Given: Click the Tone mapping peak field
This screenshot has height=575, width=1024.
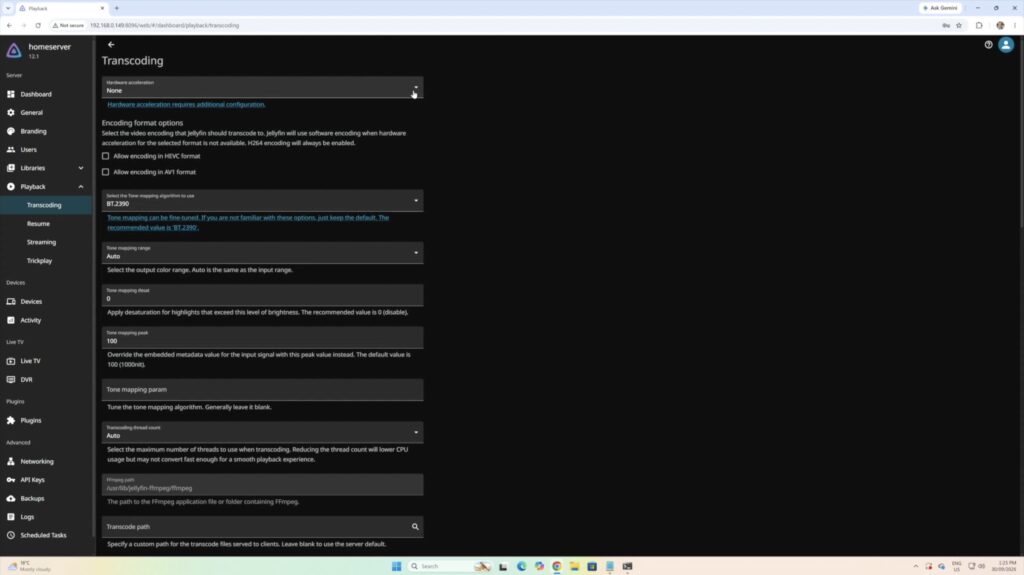Looking at the screenshot, I should (263, 338).
